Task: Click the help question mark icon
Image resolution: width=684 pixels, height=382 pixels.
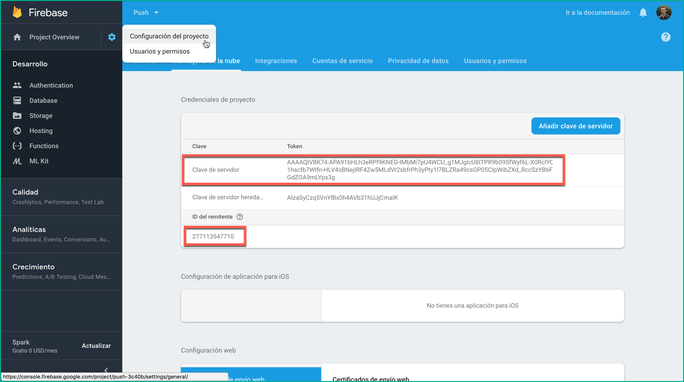Action: (665, 37)
